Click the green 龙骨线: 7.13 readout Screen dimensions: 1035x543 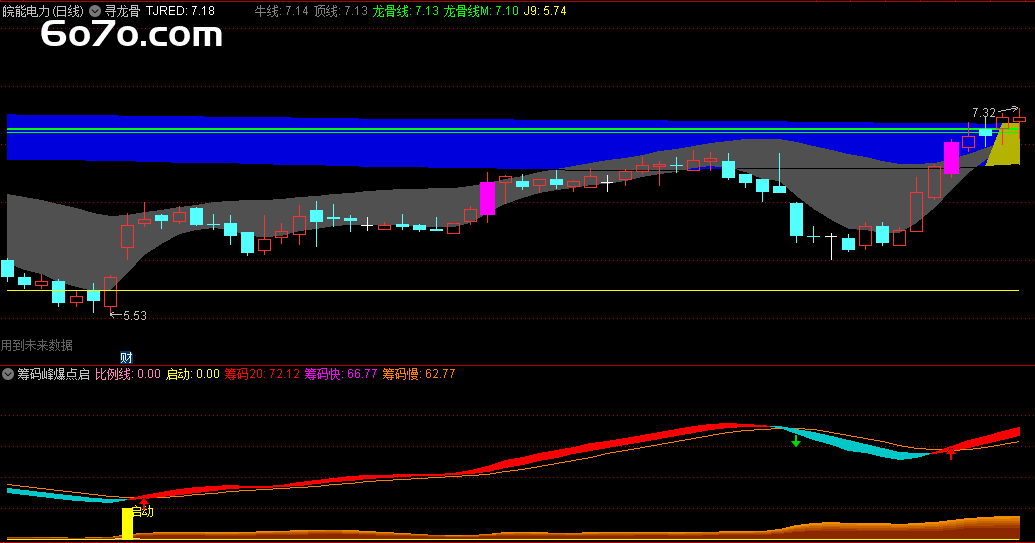[405, 11]
